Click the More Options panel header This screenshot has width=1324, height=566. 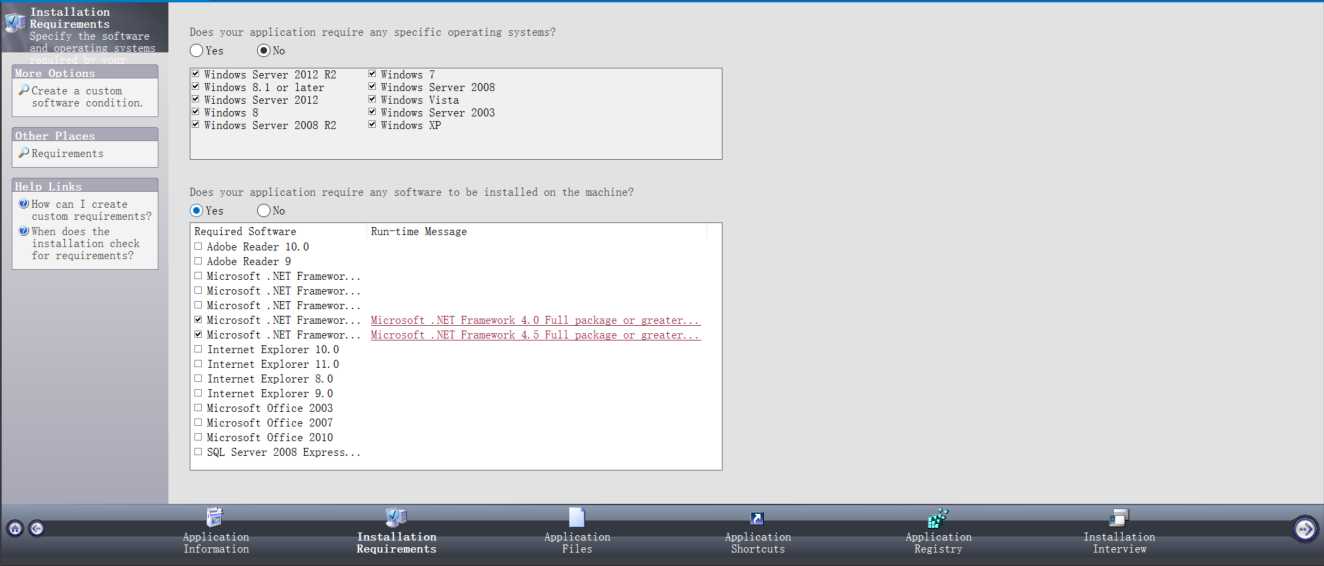coord(85,73)
